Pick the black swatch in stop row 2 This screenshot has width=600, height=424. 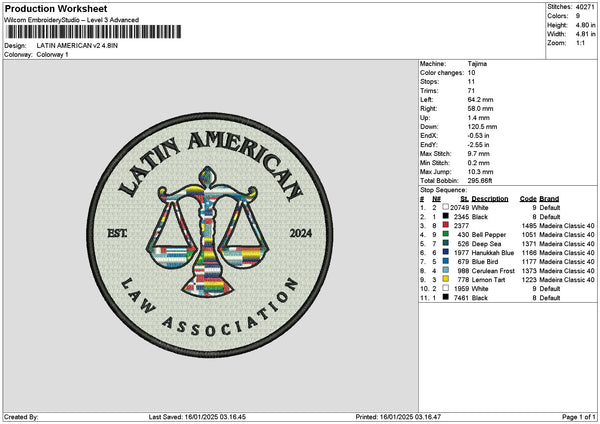445,216
